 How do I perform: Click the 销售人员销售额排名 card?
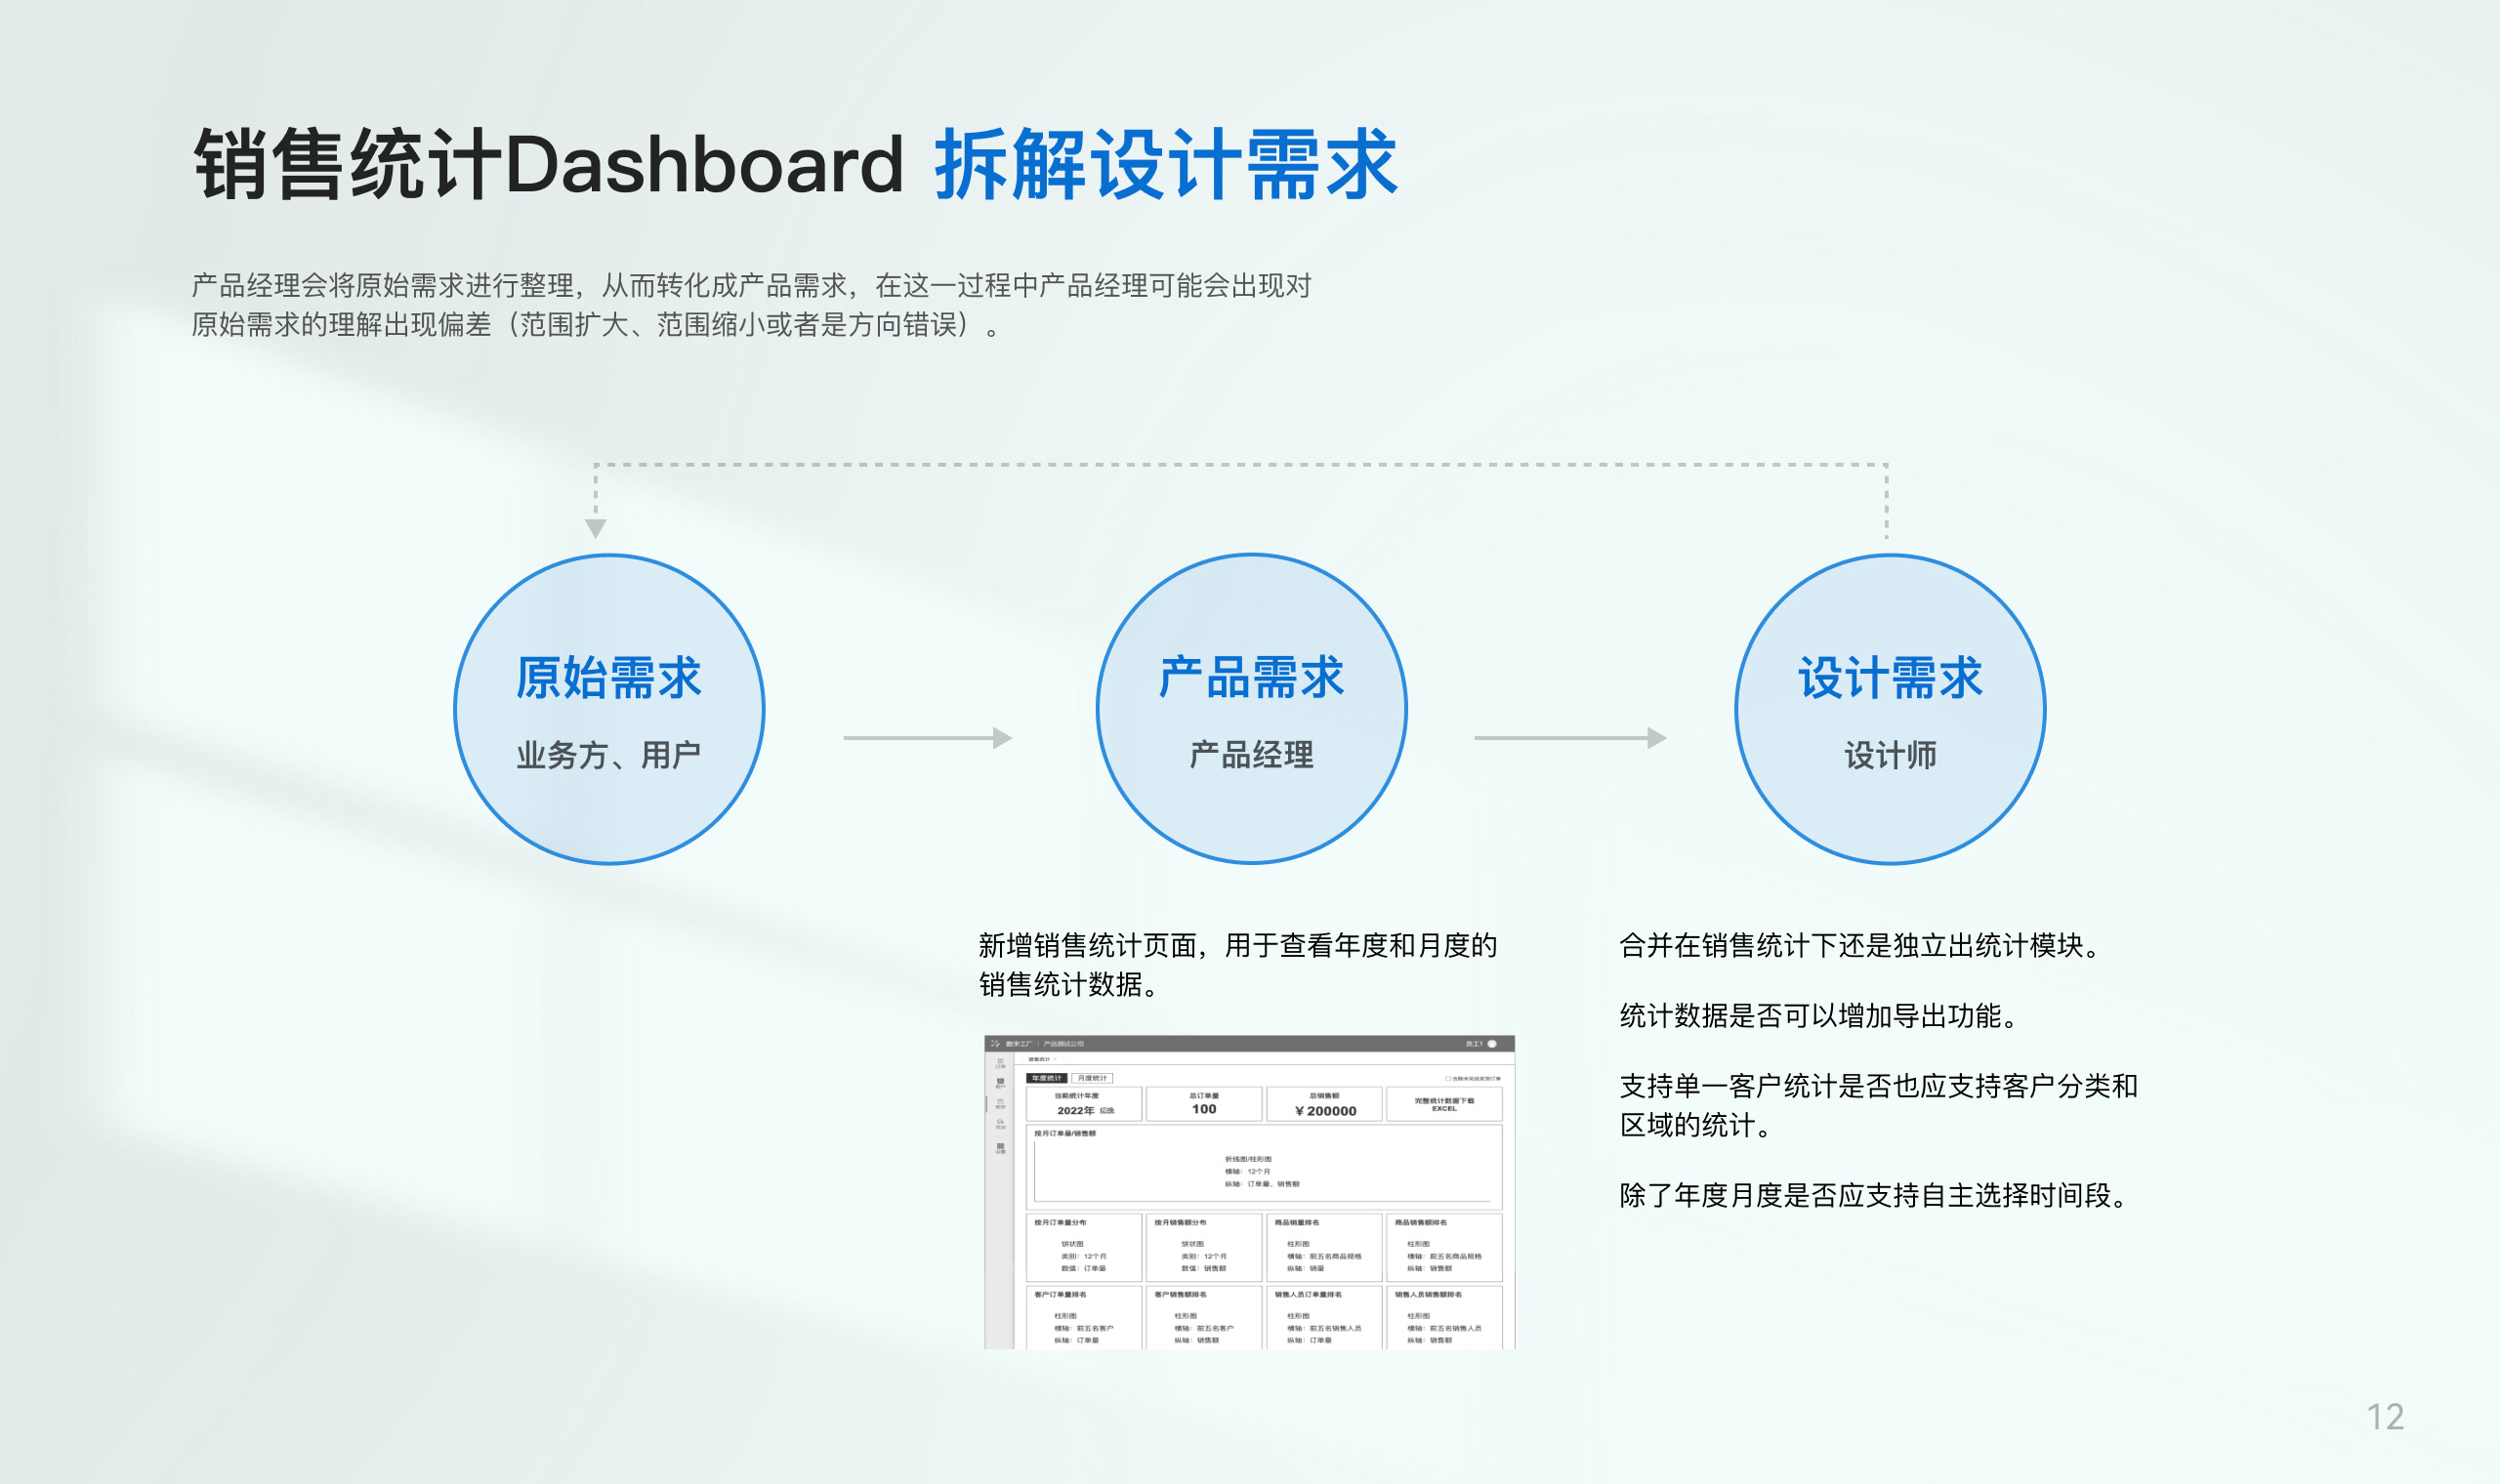click(x=1445, y=1318)
